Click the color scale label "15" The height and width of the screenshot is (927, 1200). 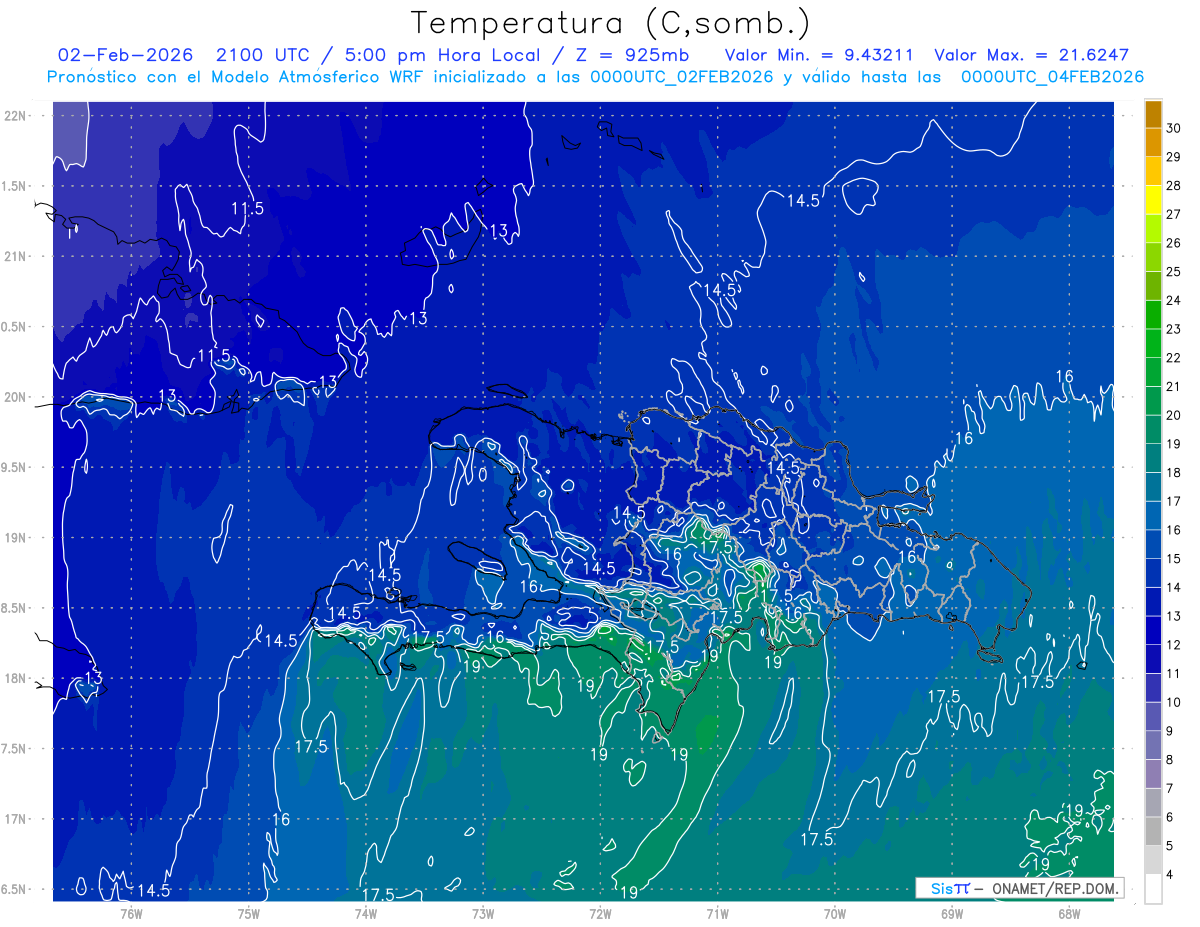1174,558
